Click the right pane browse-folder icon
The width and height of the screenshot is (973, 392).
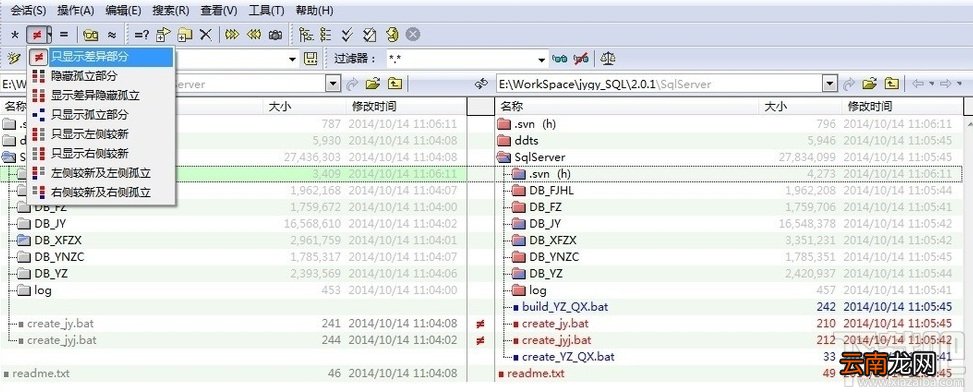tap(870, 83)
